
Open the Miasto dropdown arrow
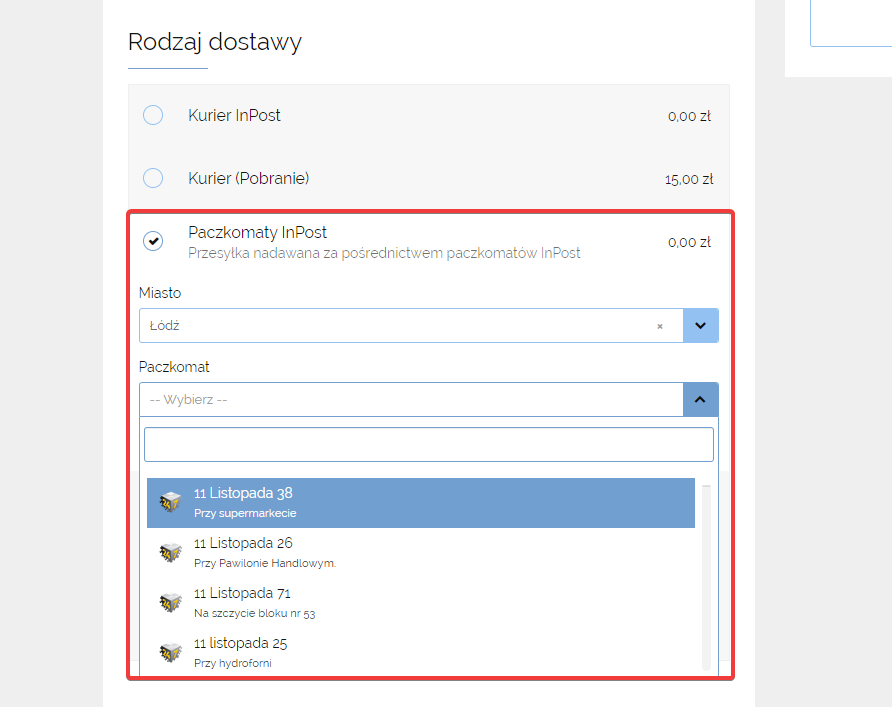point(700,326)
